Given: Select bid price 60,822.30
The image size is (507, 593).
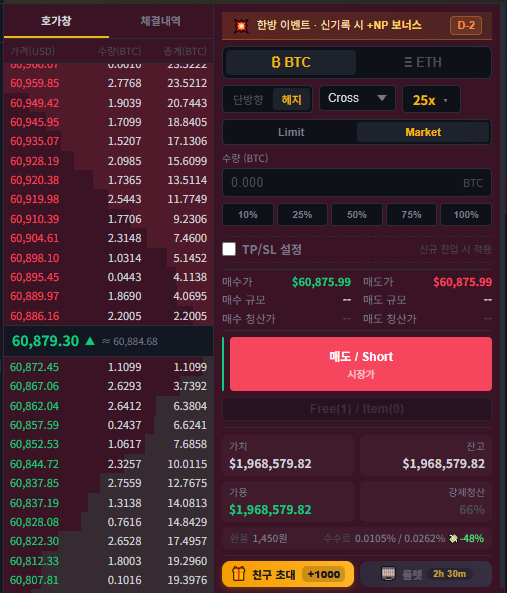Looking at the screenshot, I should click(x=34, y=541).
